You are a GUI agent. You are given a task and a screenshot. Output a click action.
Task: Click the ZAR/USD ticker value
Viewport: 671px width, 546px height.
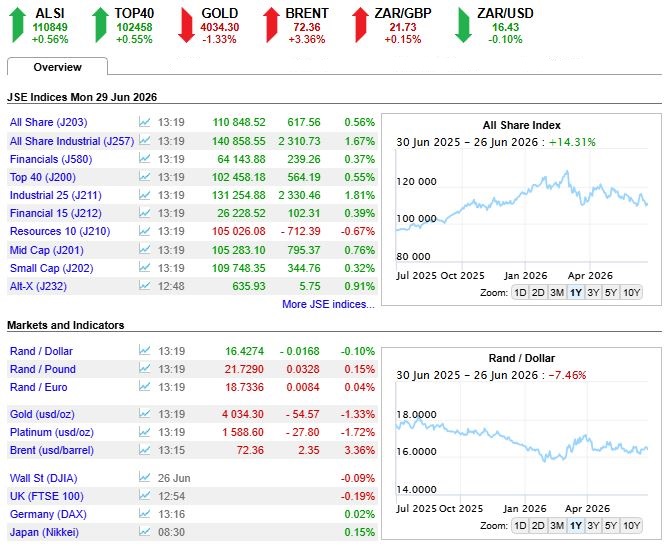click(505, 27)
